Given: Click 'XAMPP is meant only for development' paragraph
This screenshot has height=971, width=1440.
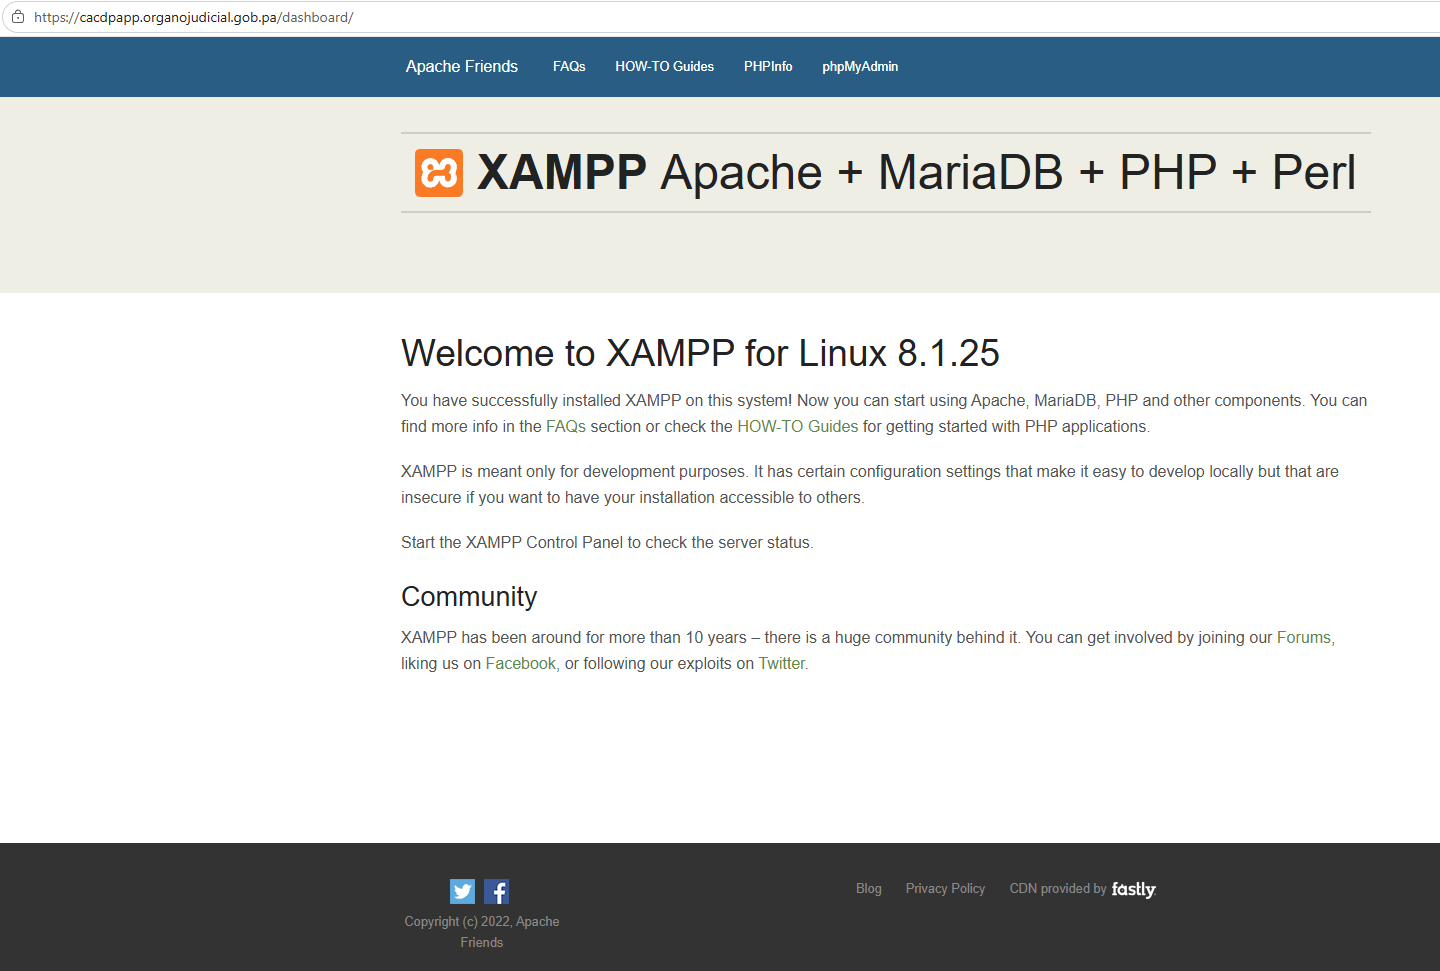Looking at the screenshot, I should pos(870,484).
